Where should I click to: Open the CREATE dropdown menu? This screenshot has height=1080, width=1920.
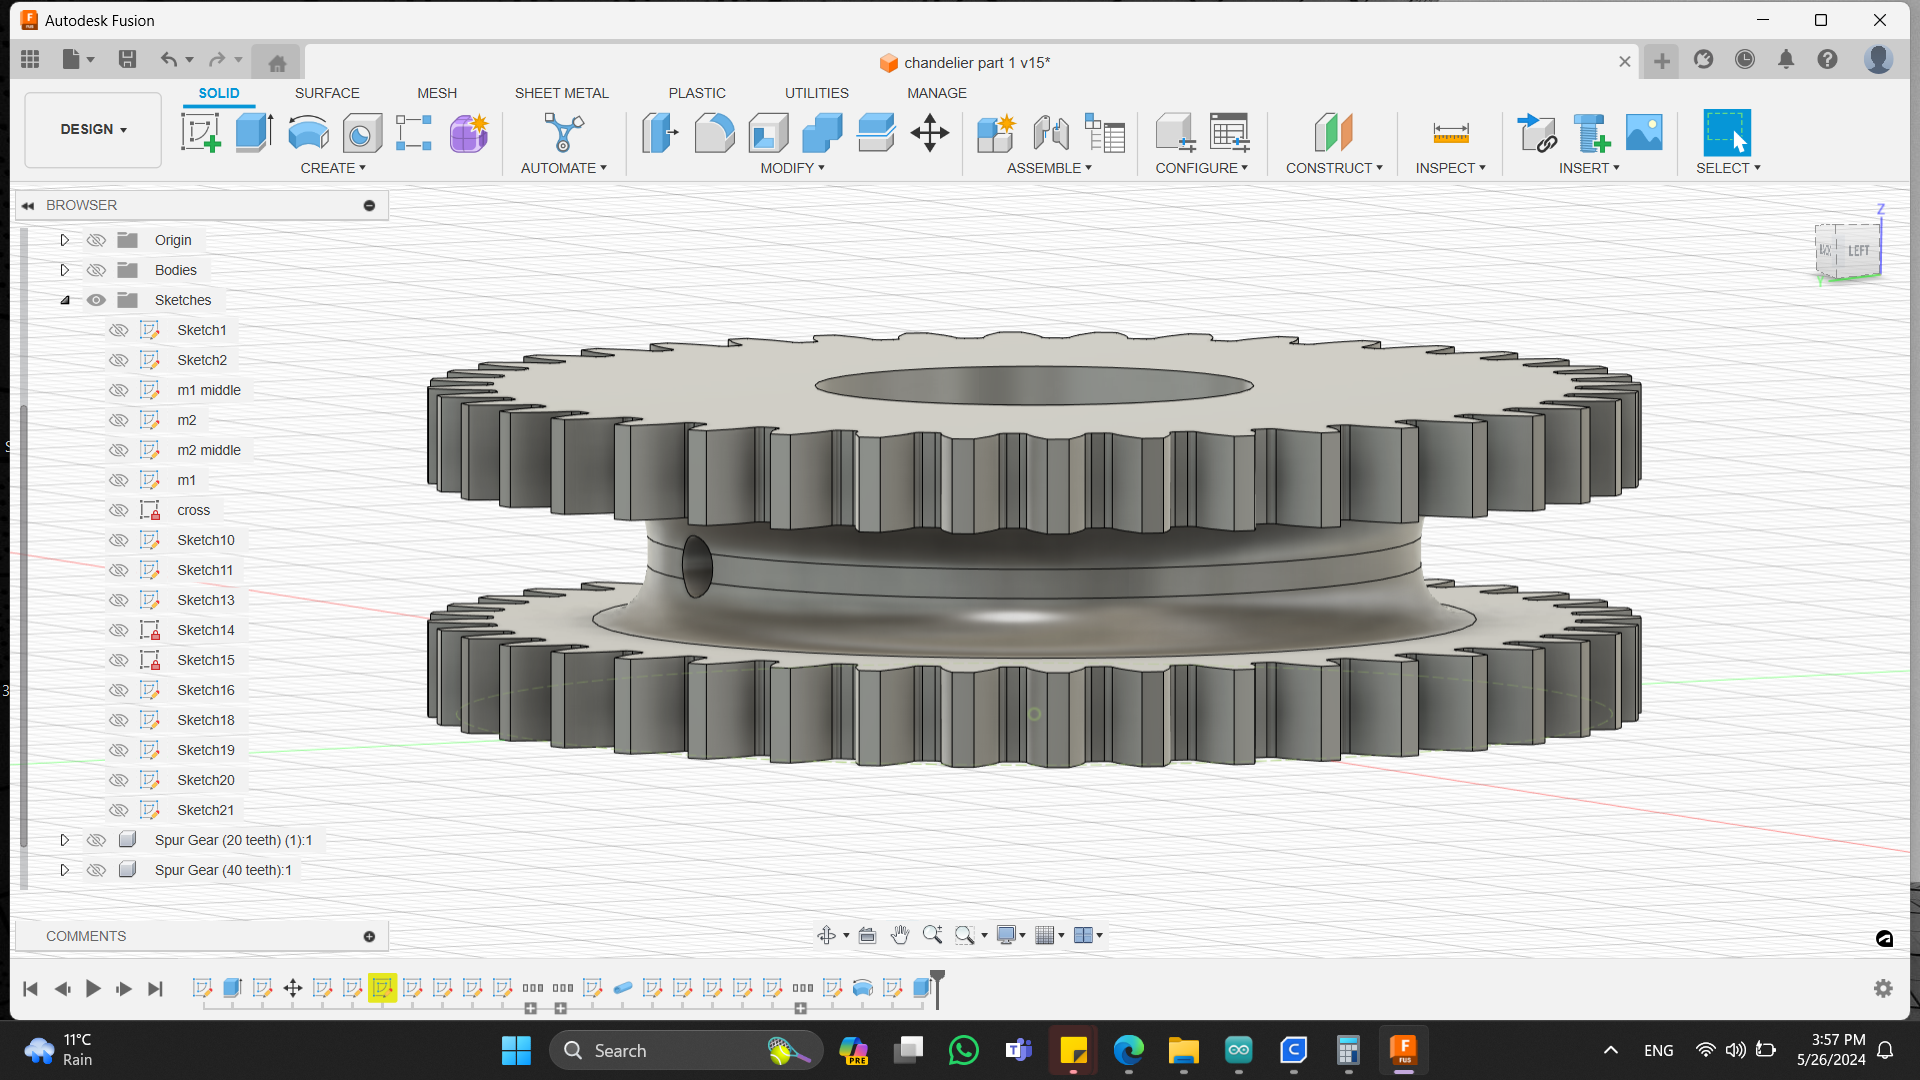333,168
